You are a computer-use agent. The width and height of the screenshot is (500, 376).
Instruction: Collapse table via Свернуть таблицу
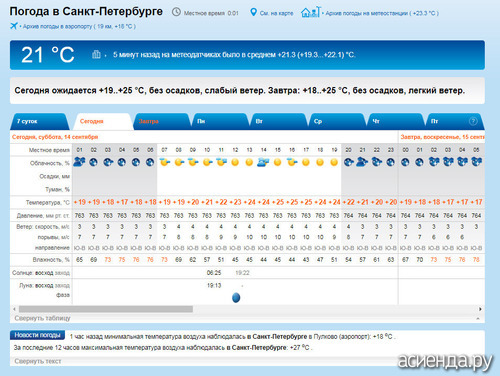coord(42,318)
